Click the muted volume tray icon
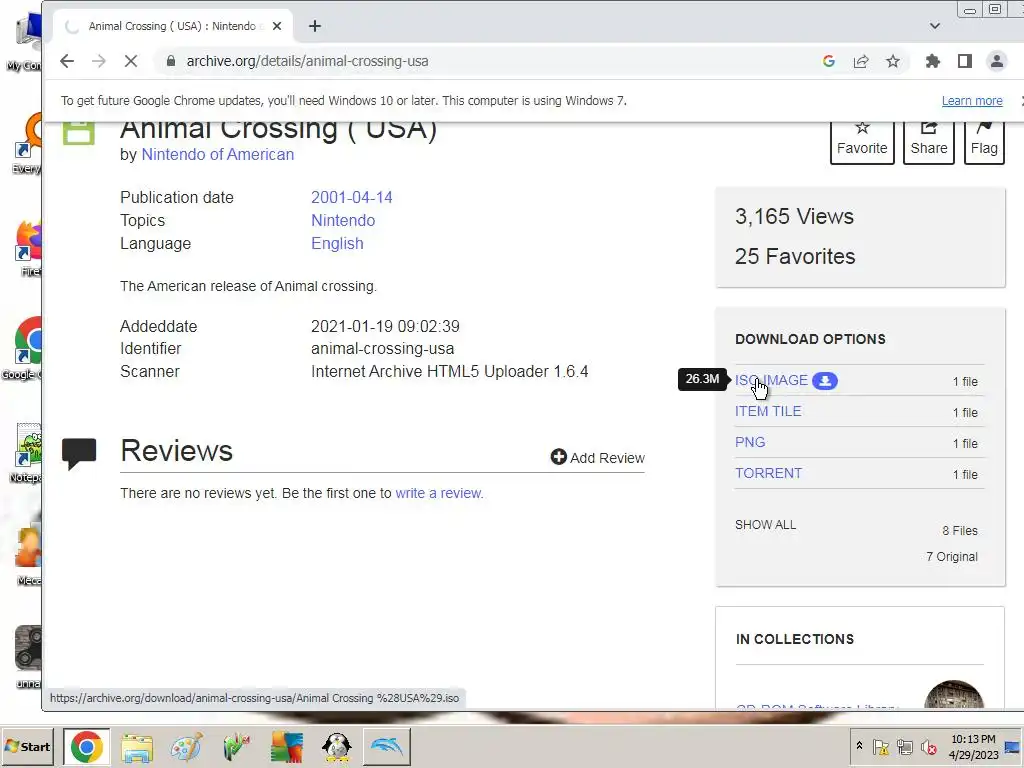The height and width of the screenshot is (768, 1024). click(928, 746)
